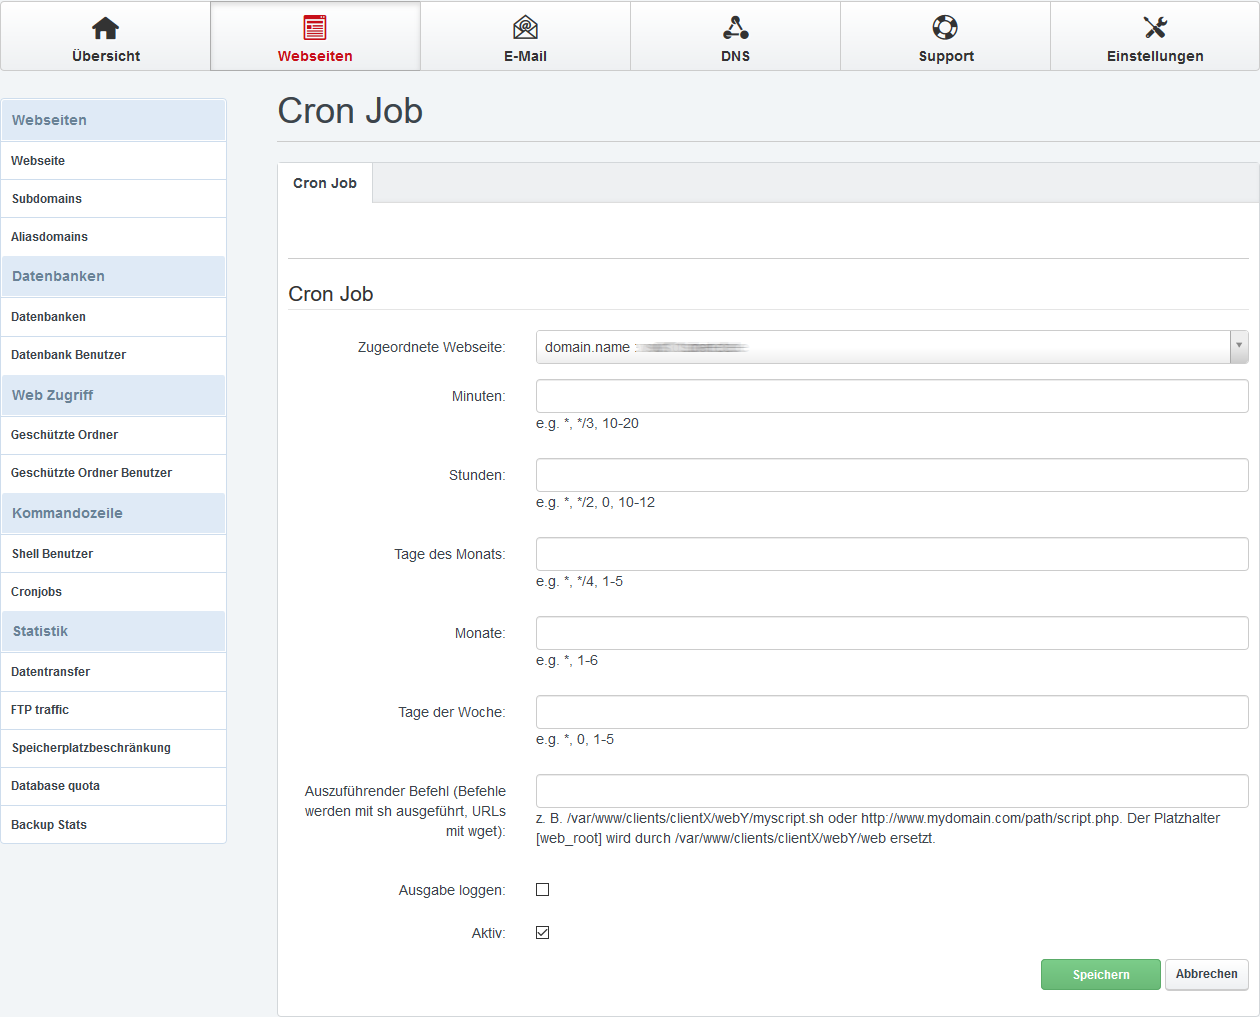This screenshot has width=1260, height=1017.
Task: Select Shell Benutzer in the sidebar
Action: pyautogui.click(x=53, y=554)
